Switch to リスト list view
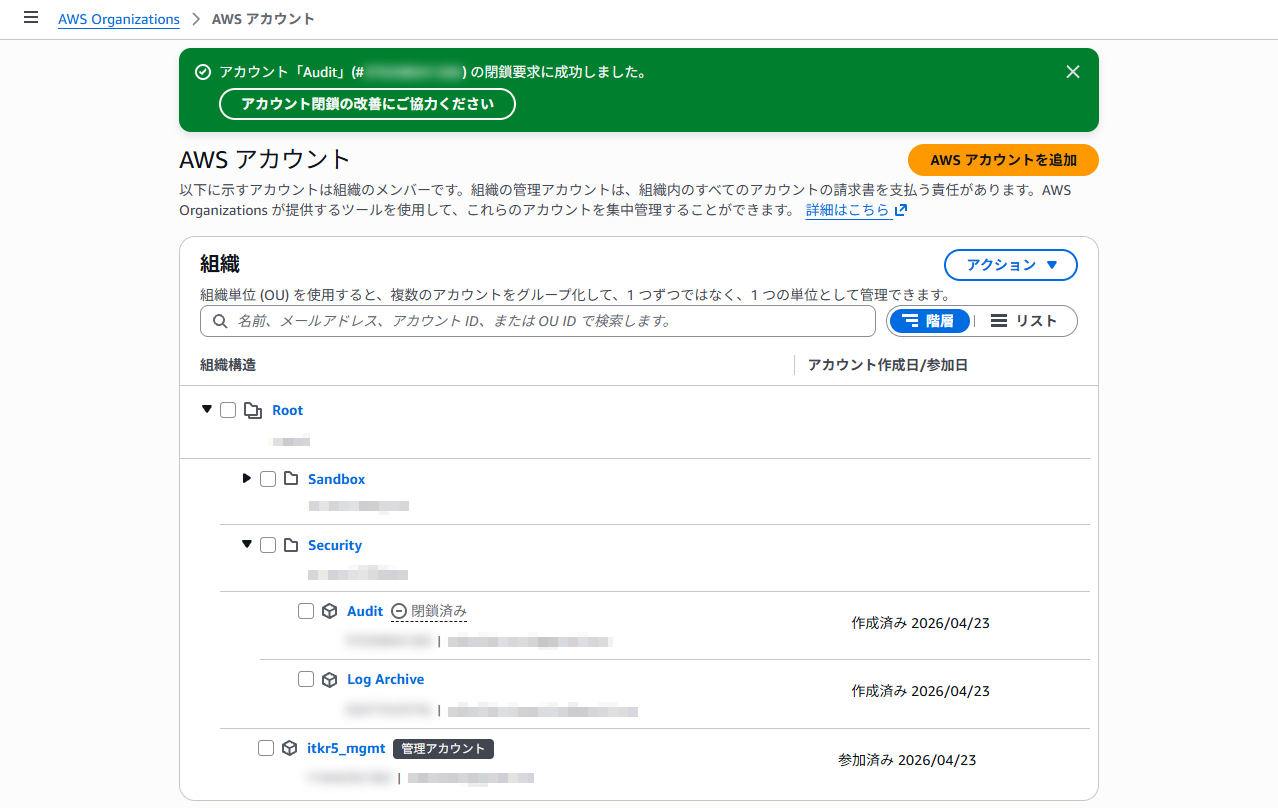This screenshot has height=808, width=1278. (1024, 321)
